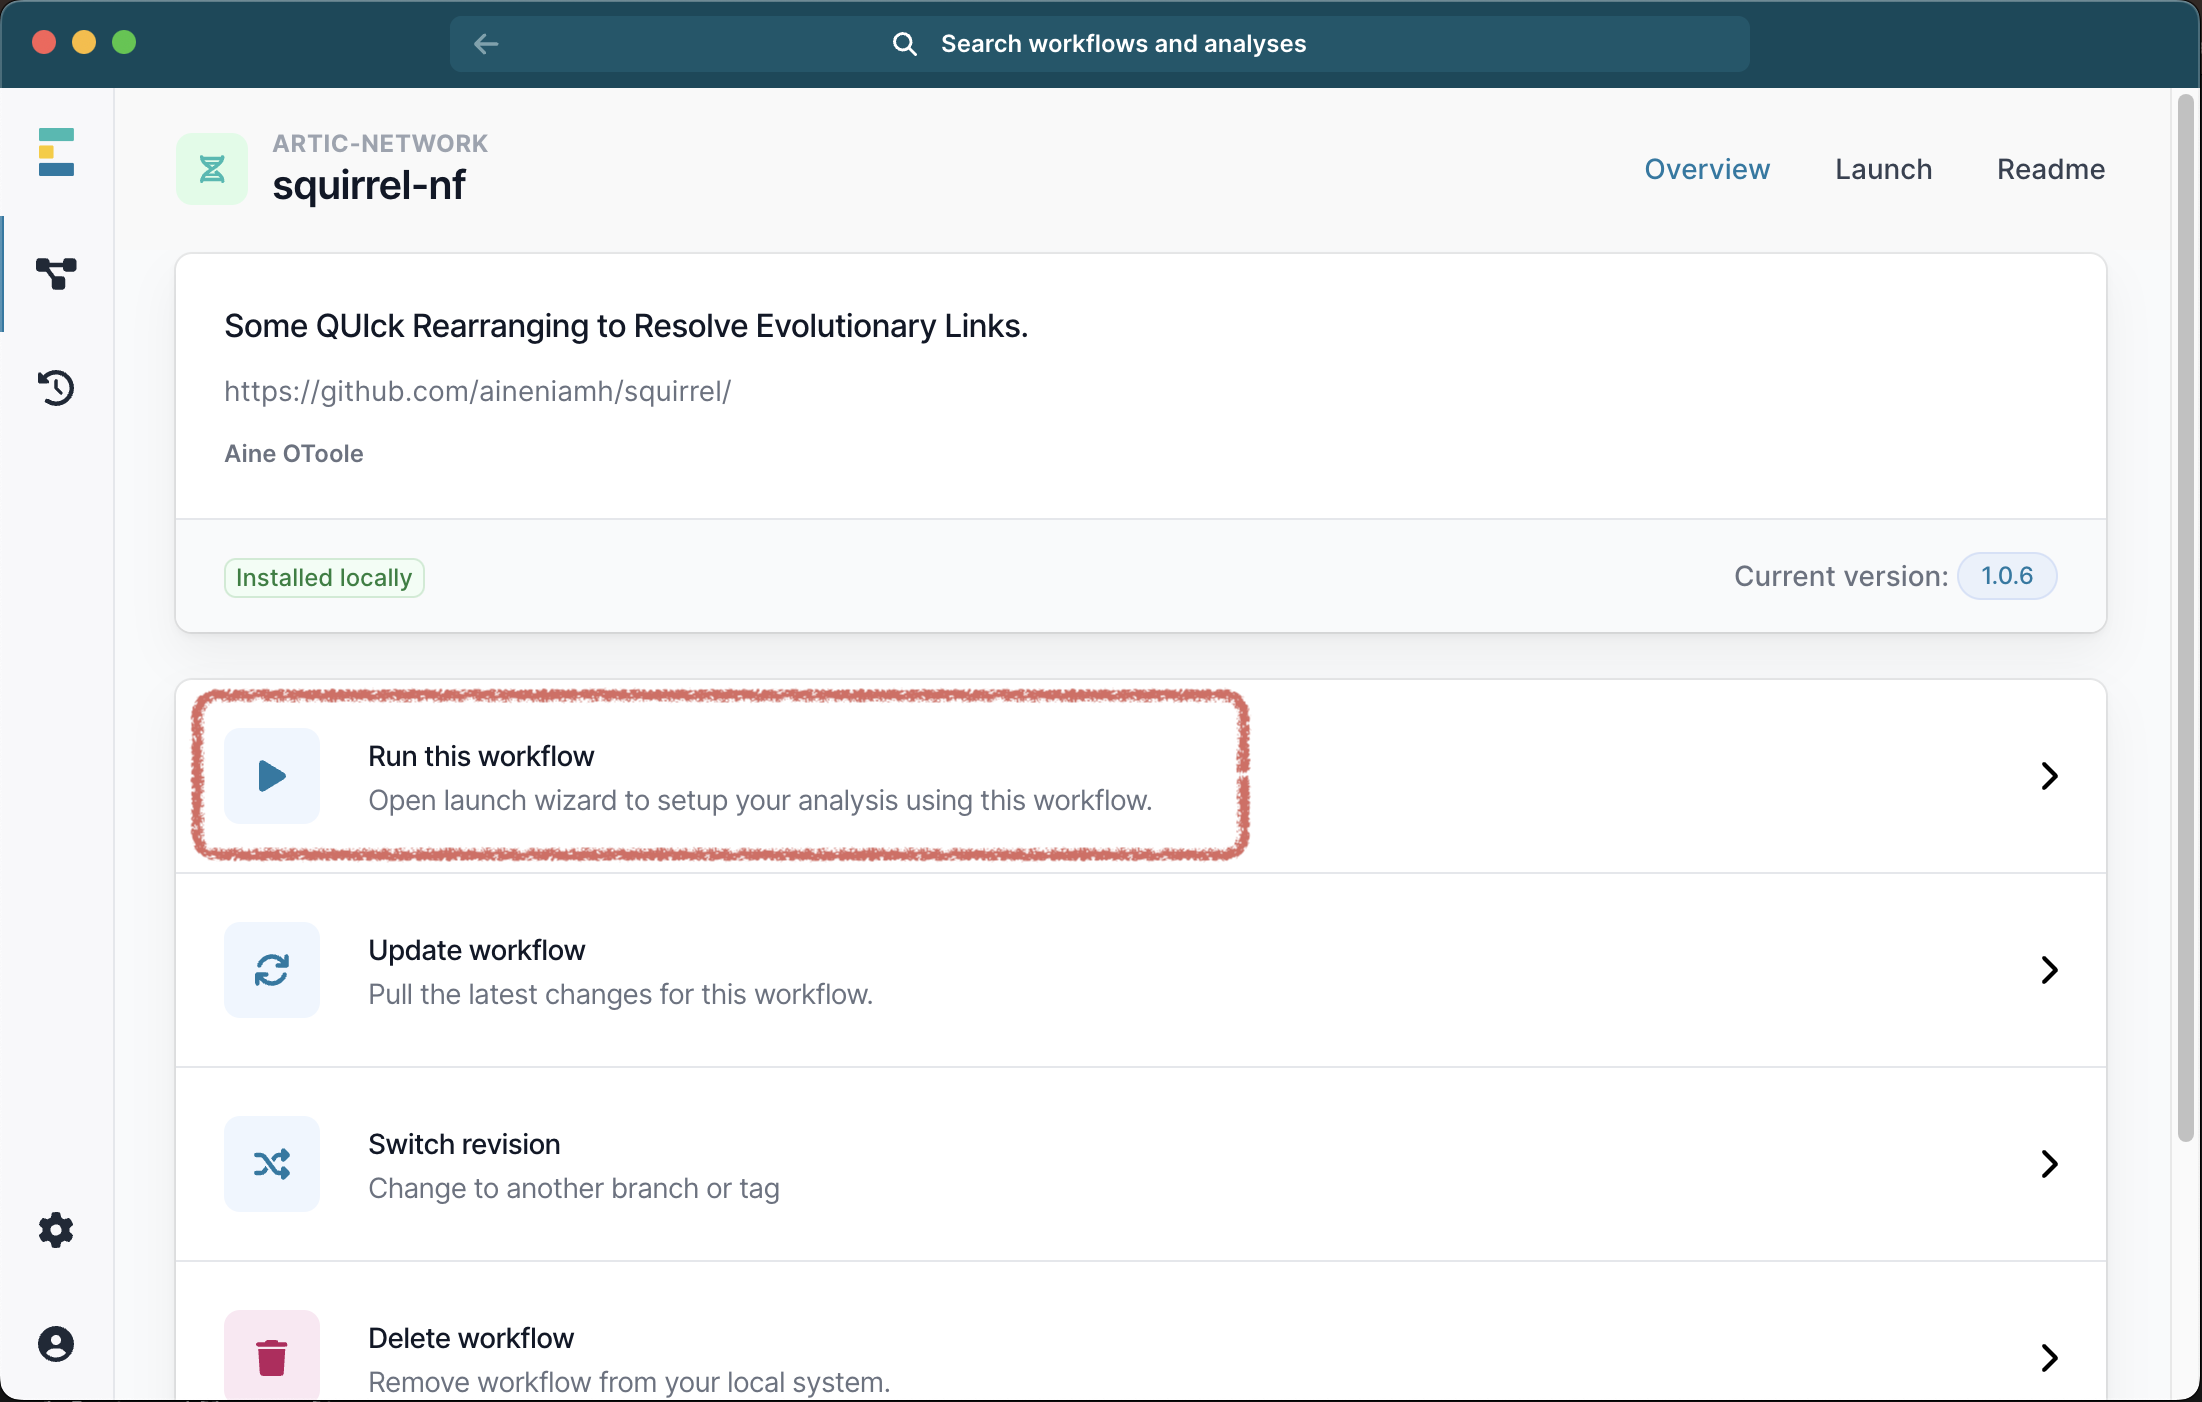Expand Run this workflow chevron

(2049, 776)
